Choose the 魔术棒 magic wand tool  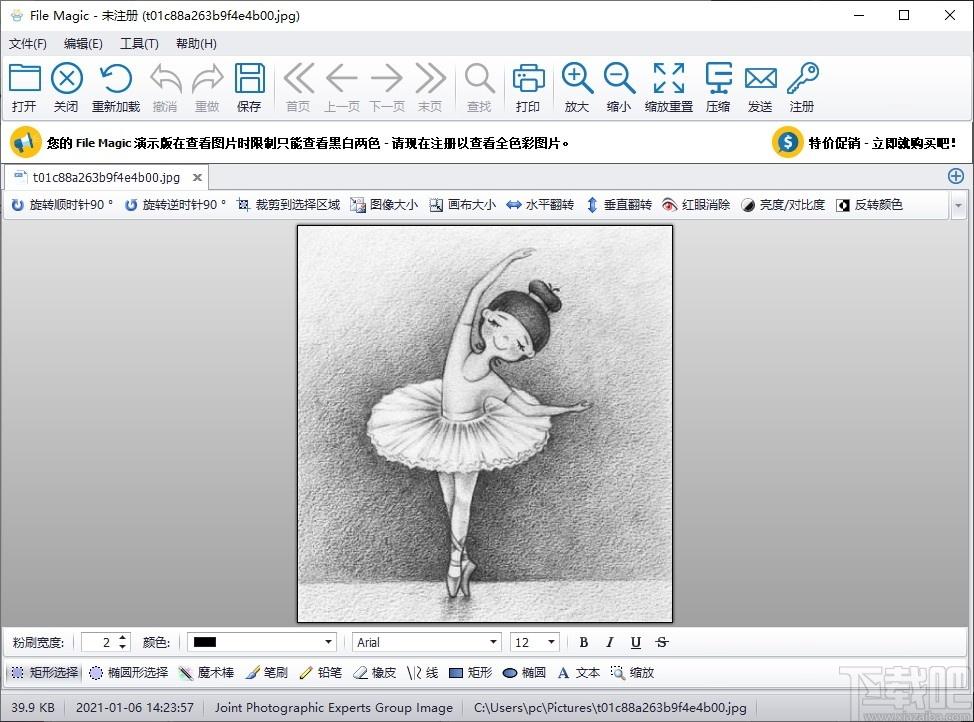tap(206, 673)
